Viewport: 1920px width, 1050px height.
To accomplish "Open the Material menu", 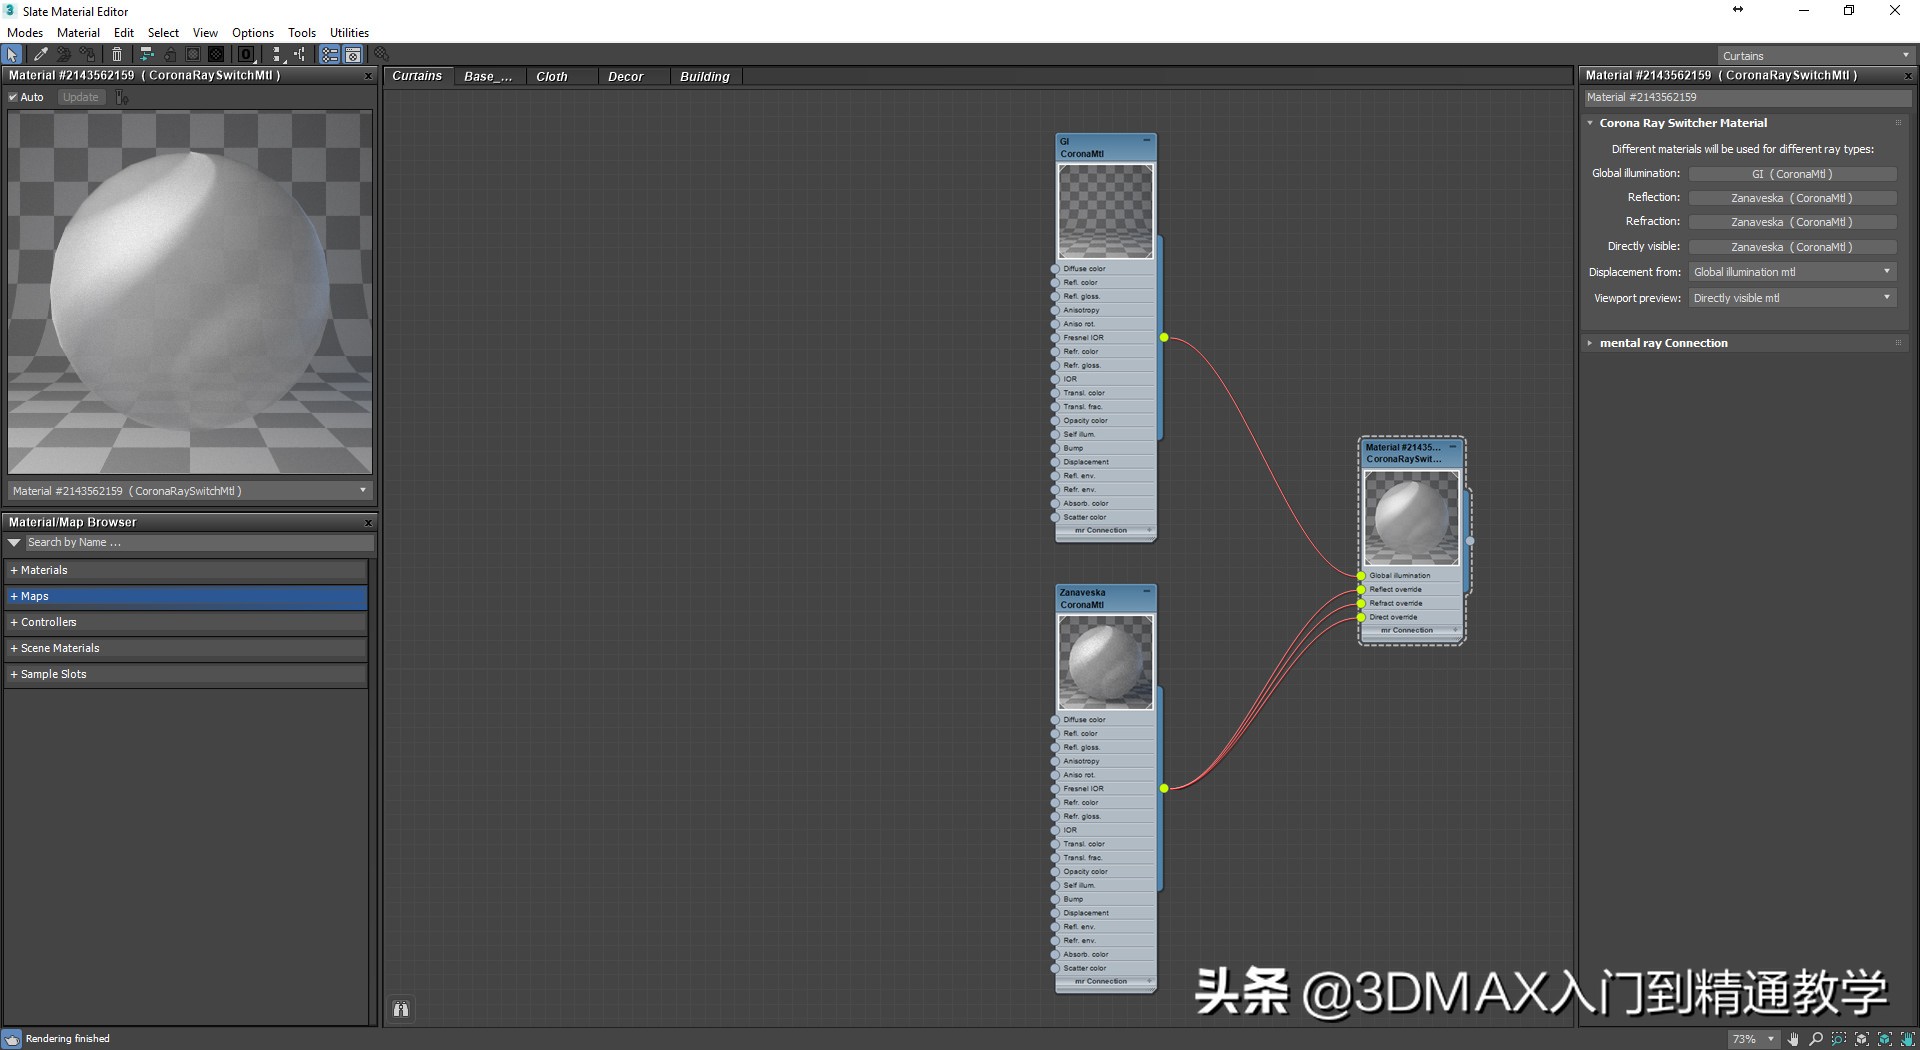I will tap(78, 32).
